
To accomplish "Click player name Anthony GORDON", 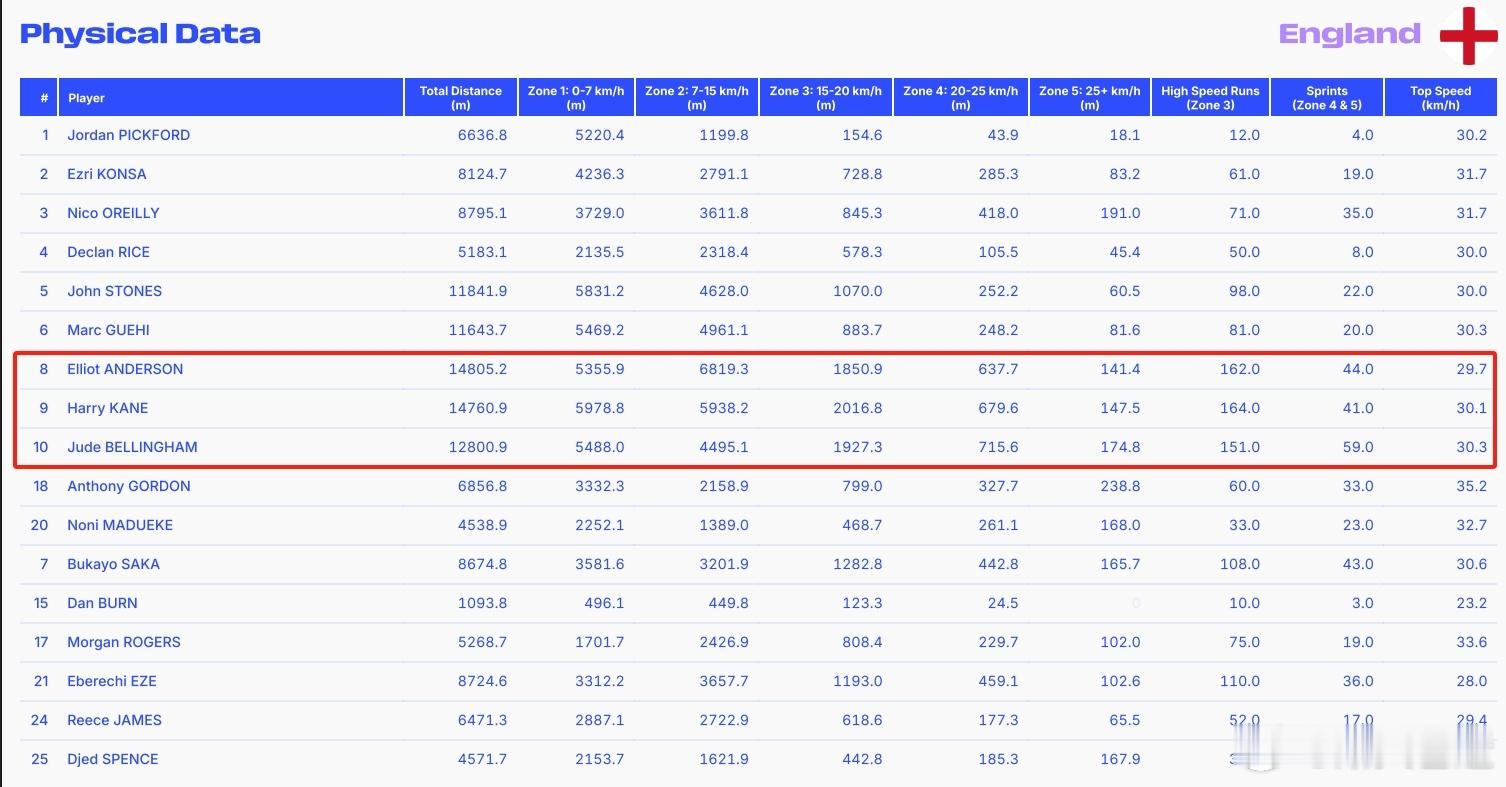I will [x=129, y=486].
